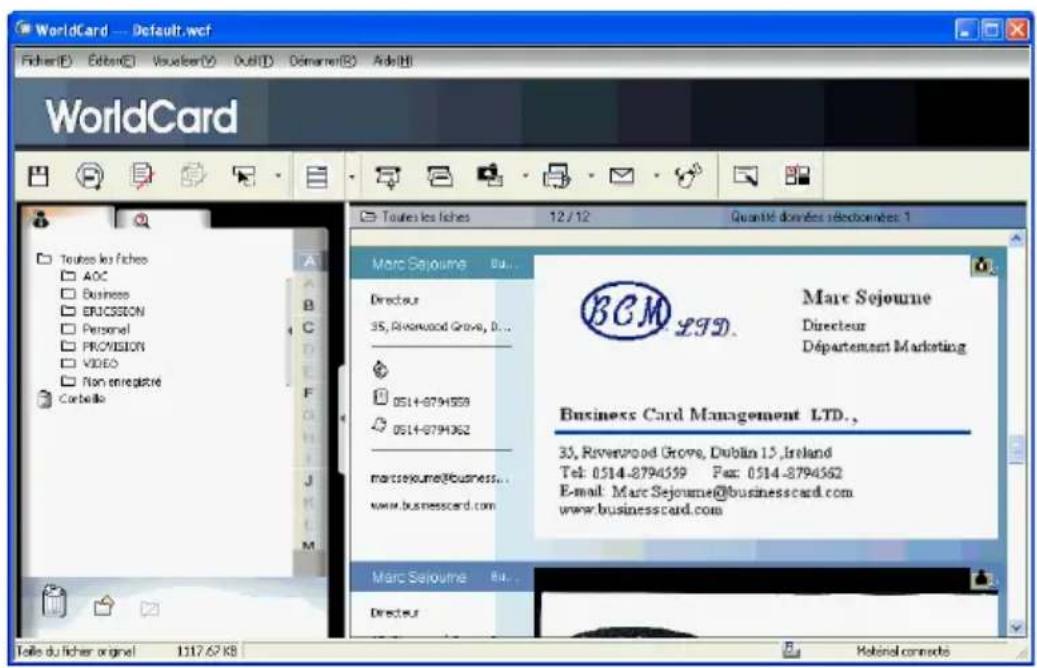Jump to letter F in alphabet index
The width and height of the screenshot is (1037, 668).
[308, 394]
